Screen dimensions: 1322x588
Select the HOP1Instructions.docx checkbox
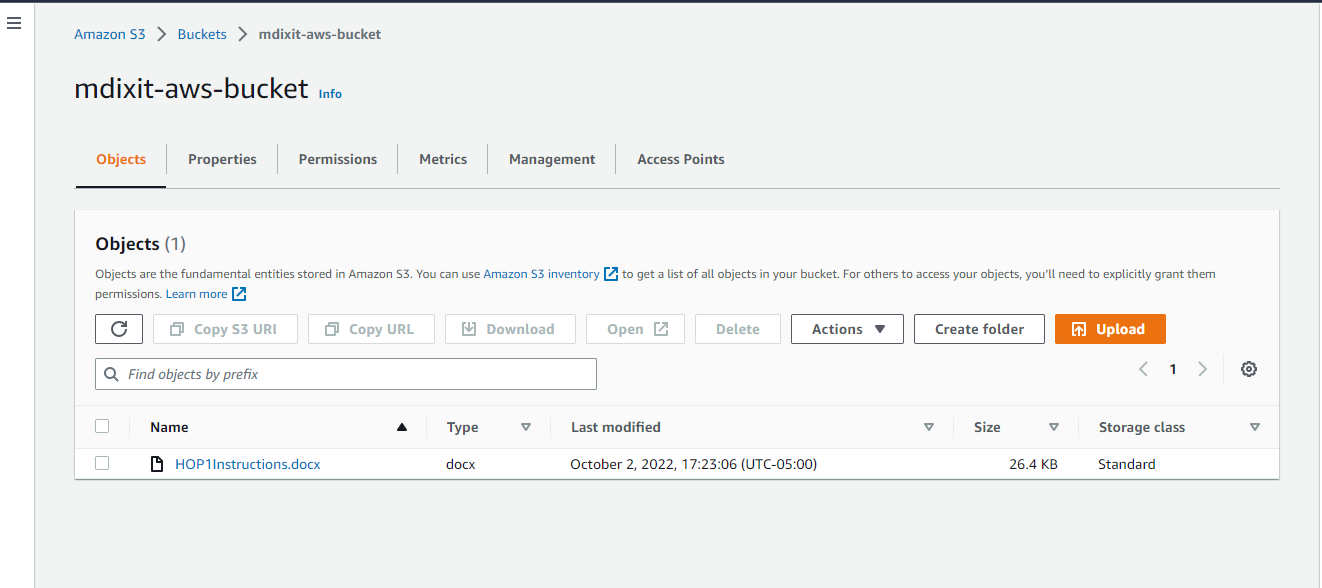point(102,463)
